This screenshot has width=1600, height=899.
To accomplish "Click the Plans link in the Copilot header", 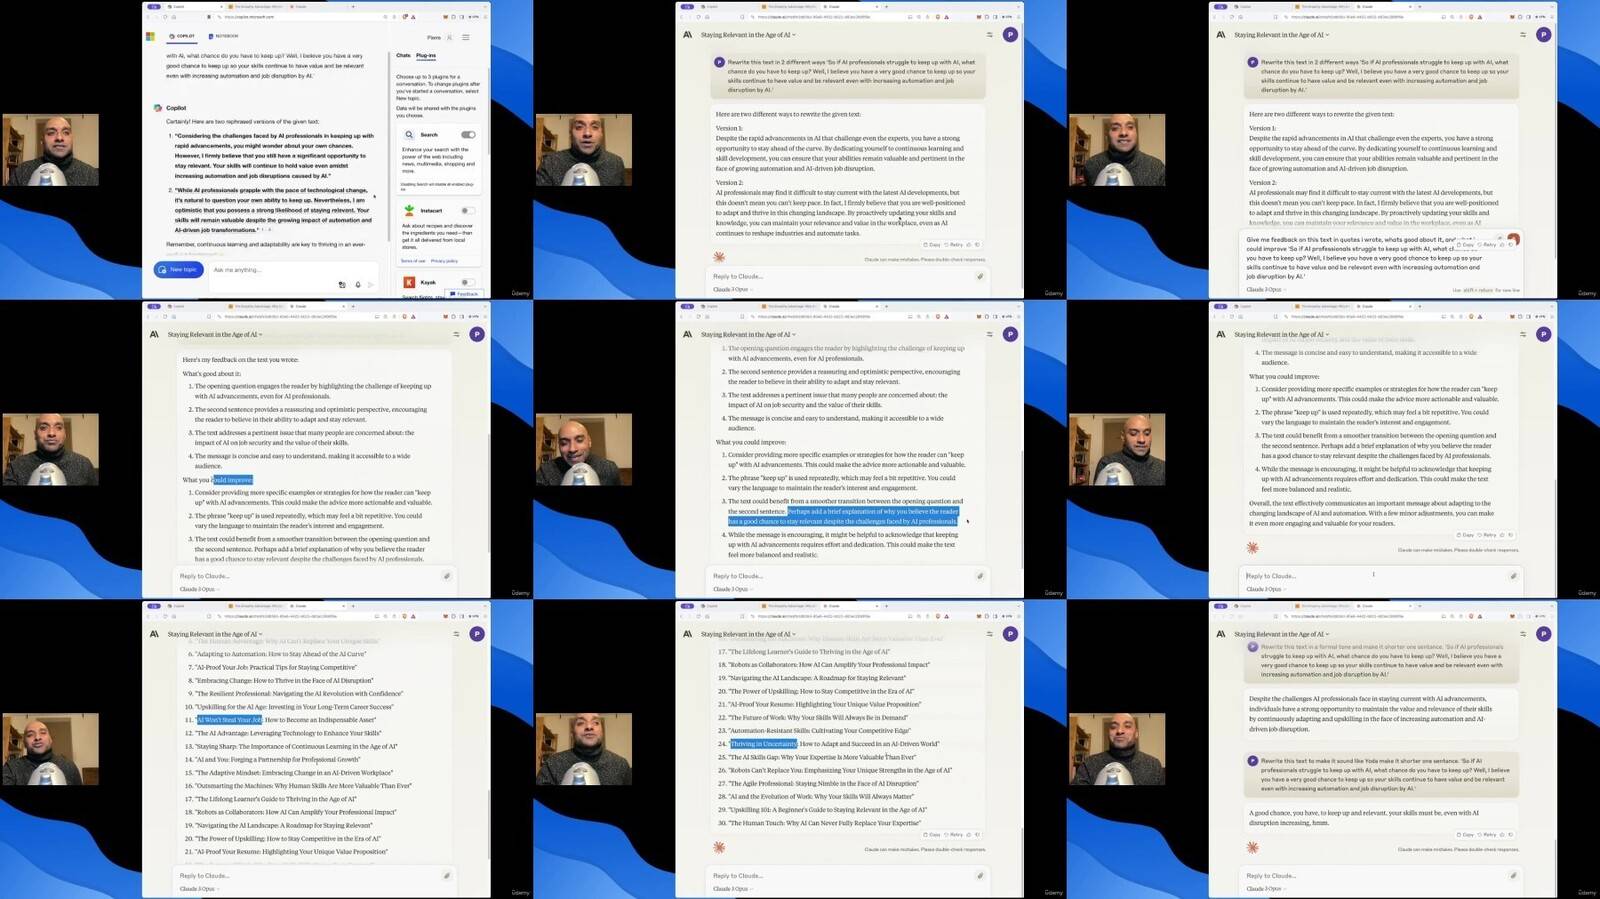I will pos(433,37).
